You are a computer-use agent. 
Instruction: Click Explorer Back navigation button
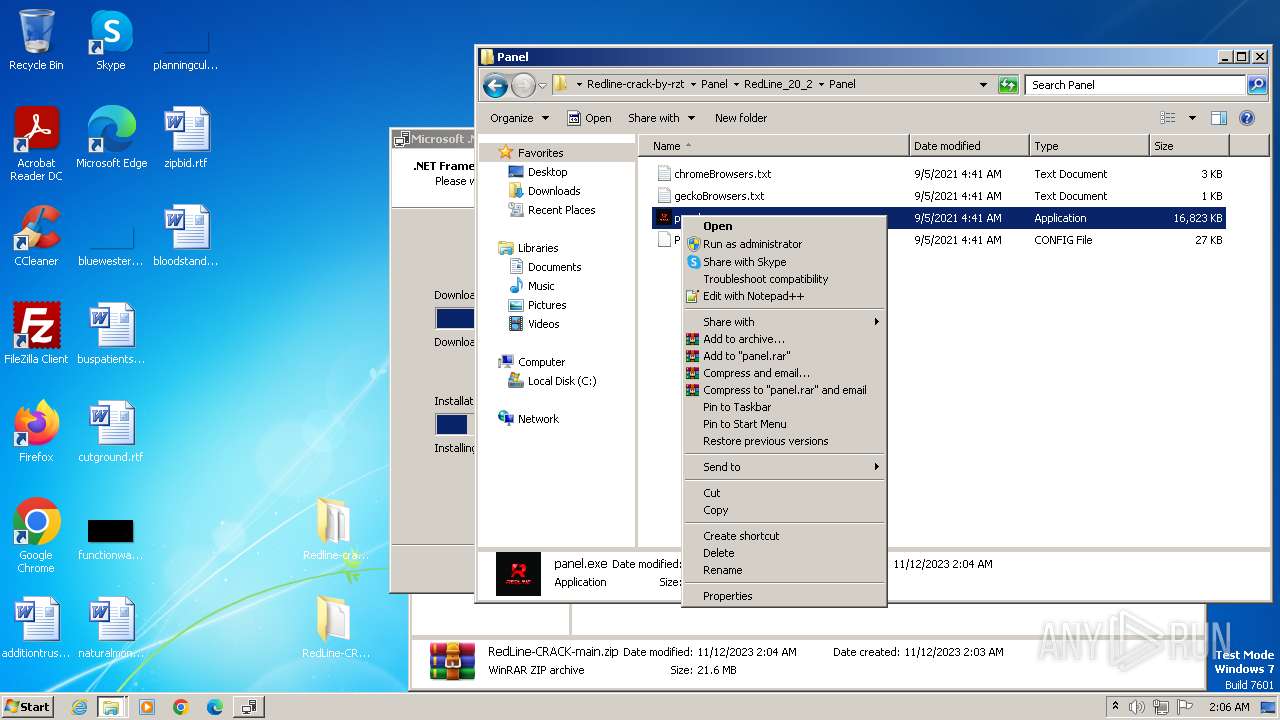(x=495, y=85)
